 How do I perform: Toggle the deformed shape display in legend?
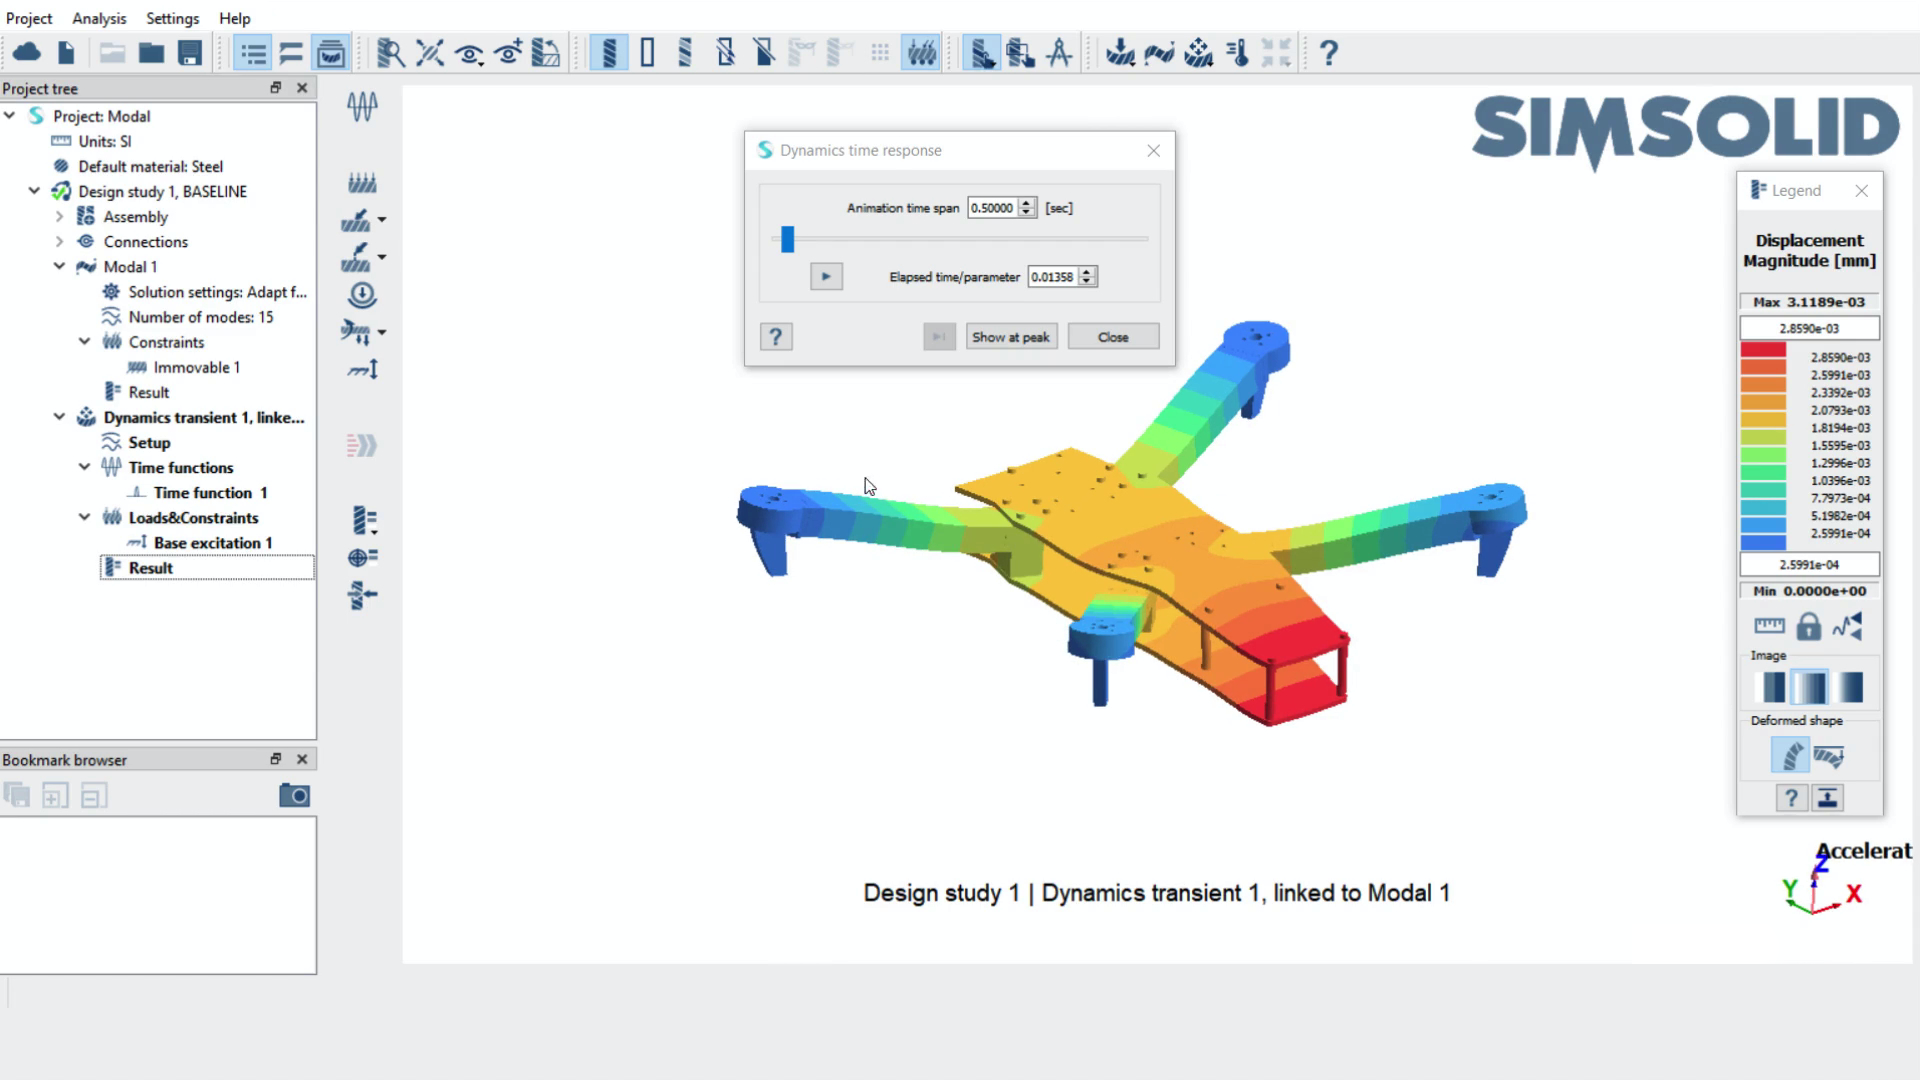pos(1790,756)
